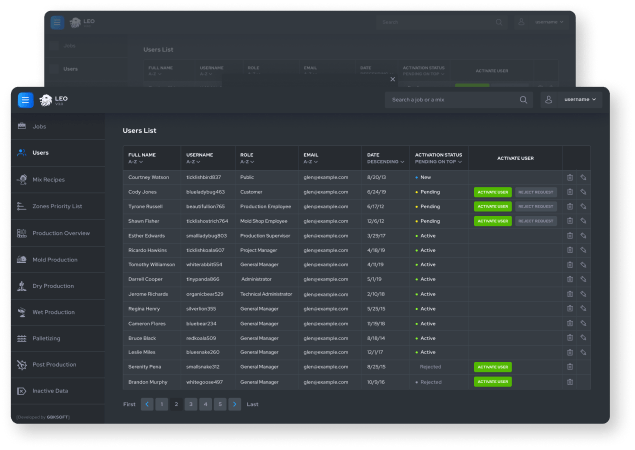
Task: Edit Jerome Richards with pencil icon
Action: pos(583,294)
